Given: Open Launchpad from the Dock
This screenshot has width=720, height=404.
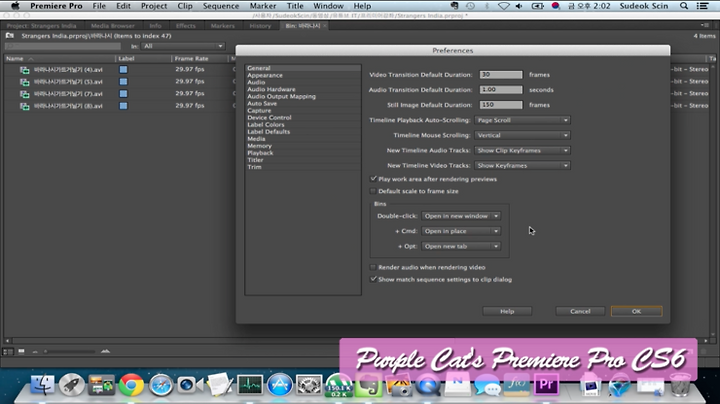Looking at the screenshot, I should point(71,385).
